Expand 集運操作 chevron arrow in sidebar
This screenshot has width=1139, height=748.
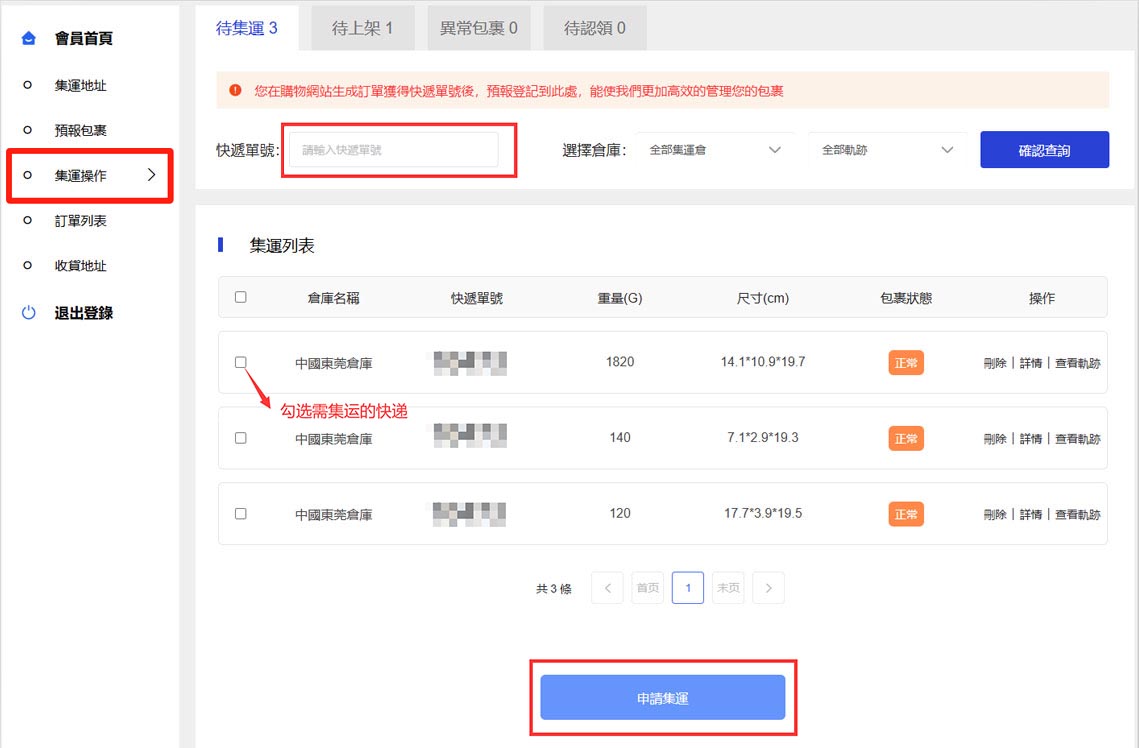point(151,175)
